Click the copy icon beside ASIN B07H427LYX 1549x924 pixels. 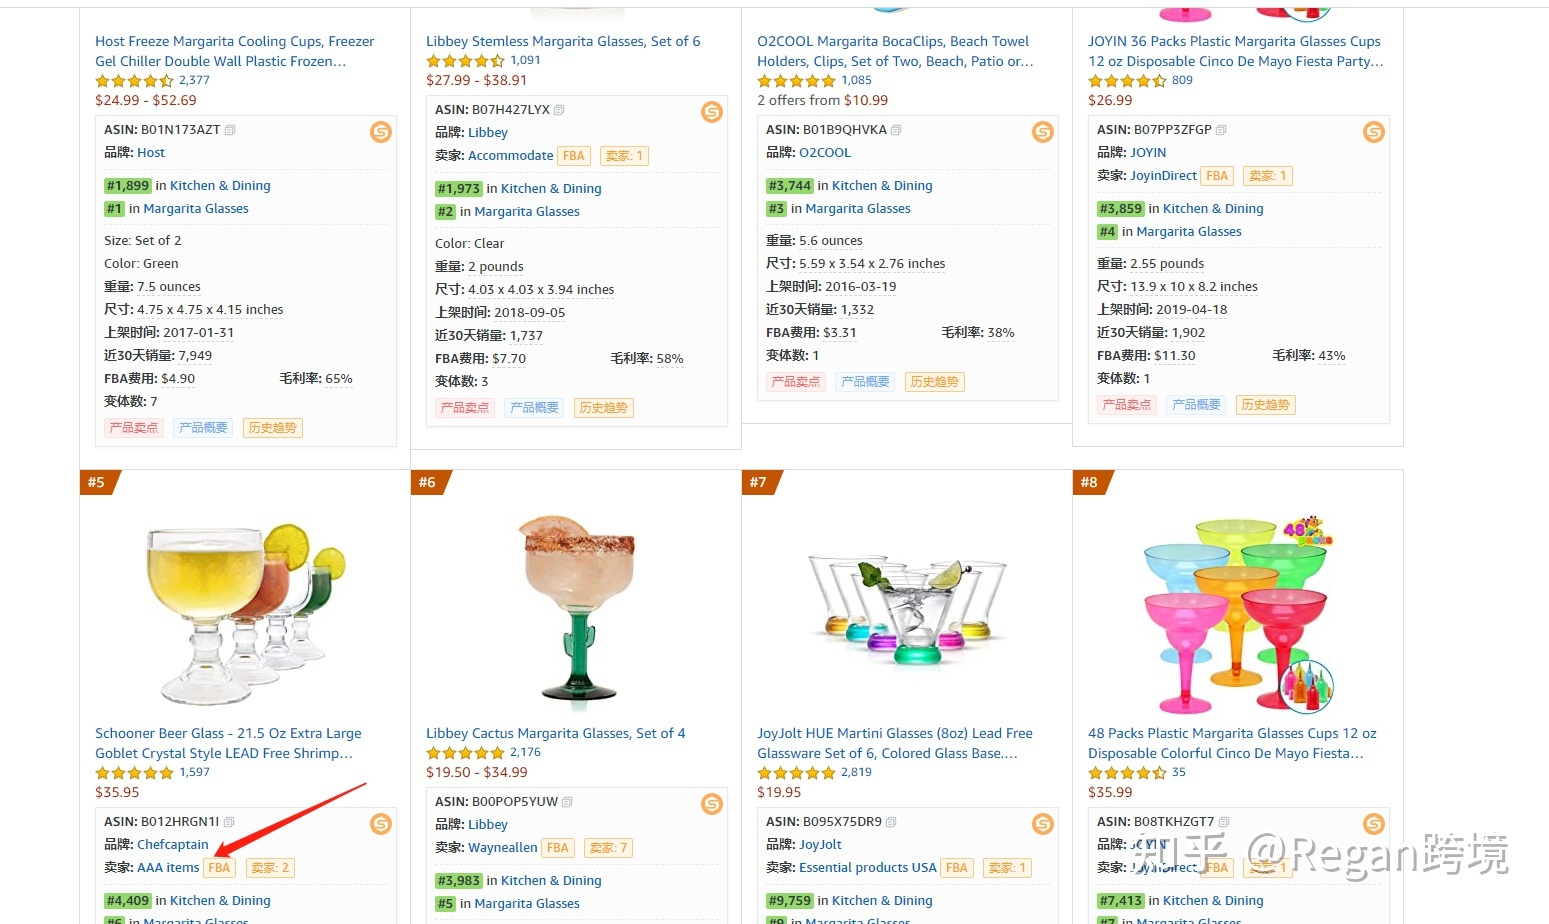pyautogui.click(x=559, y=110)
